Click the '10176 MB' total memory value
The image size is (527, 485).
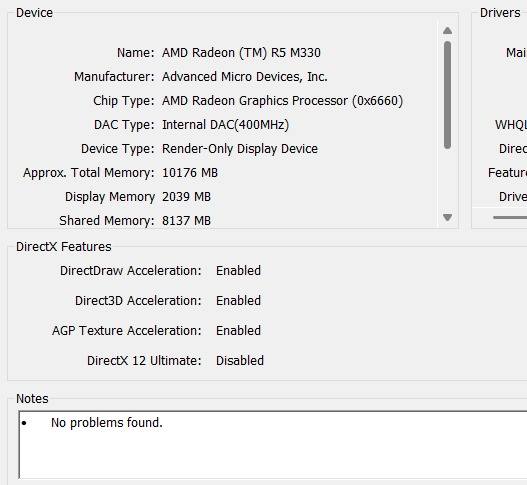tap(190, 173)
